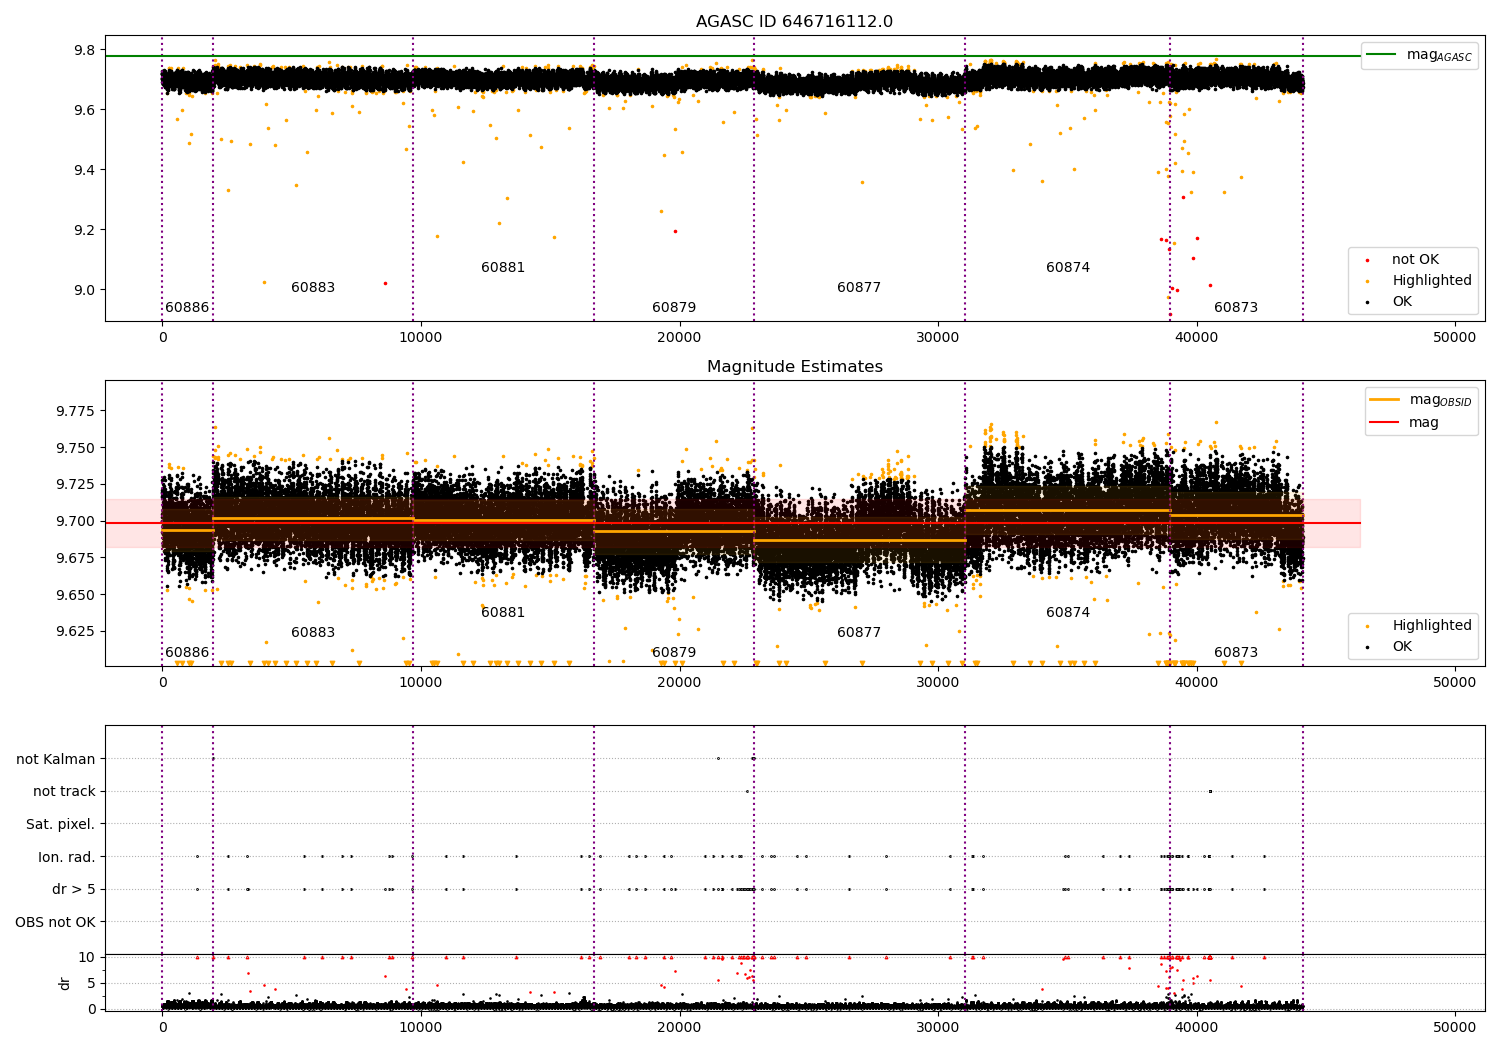Click obsid label 60874 in Magnitude Estimates panel
This screenshot has width=1500, height=1050.
point(1068,613)
